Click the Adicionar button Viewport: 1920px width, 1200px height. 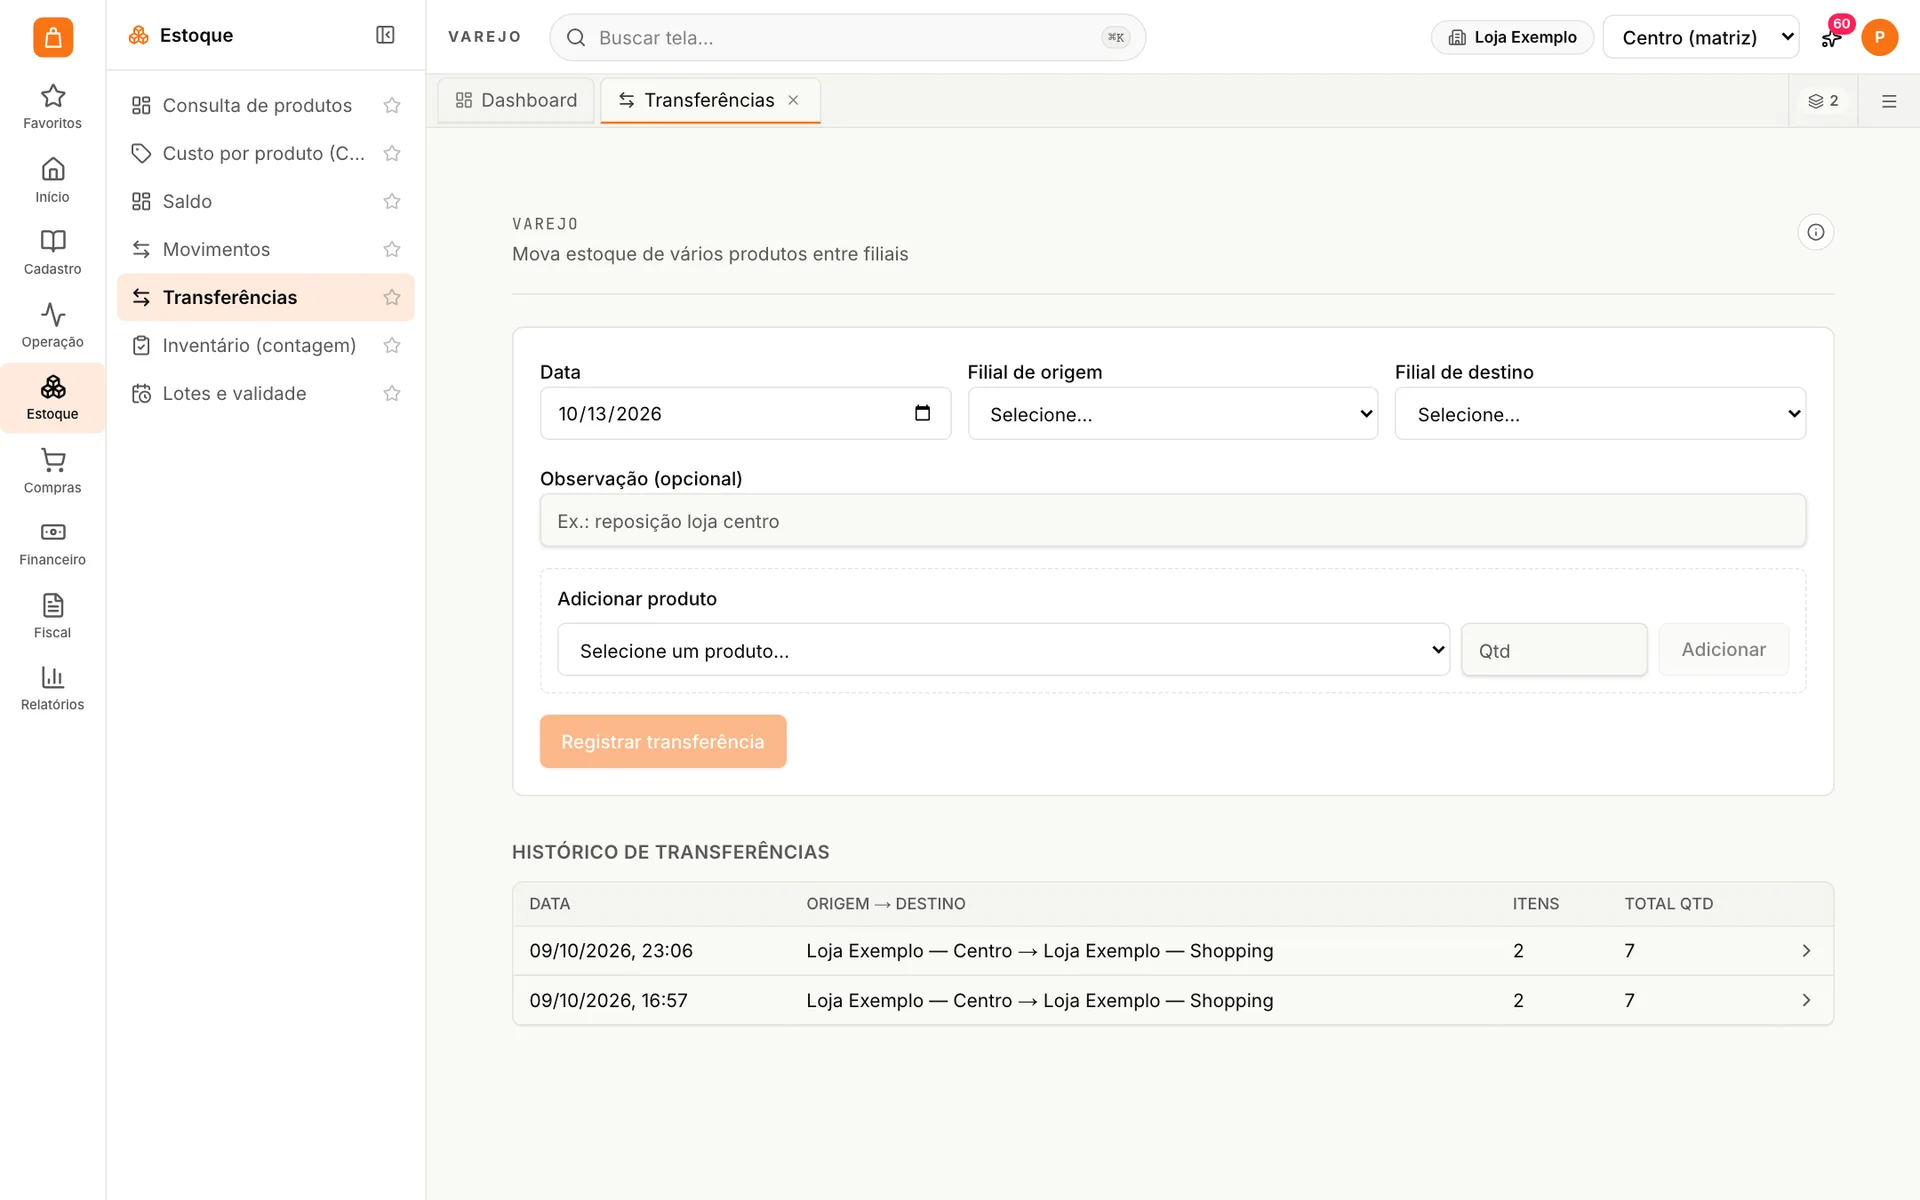point(1723,650)
